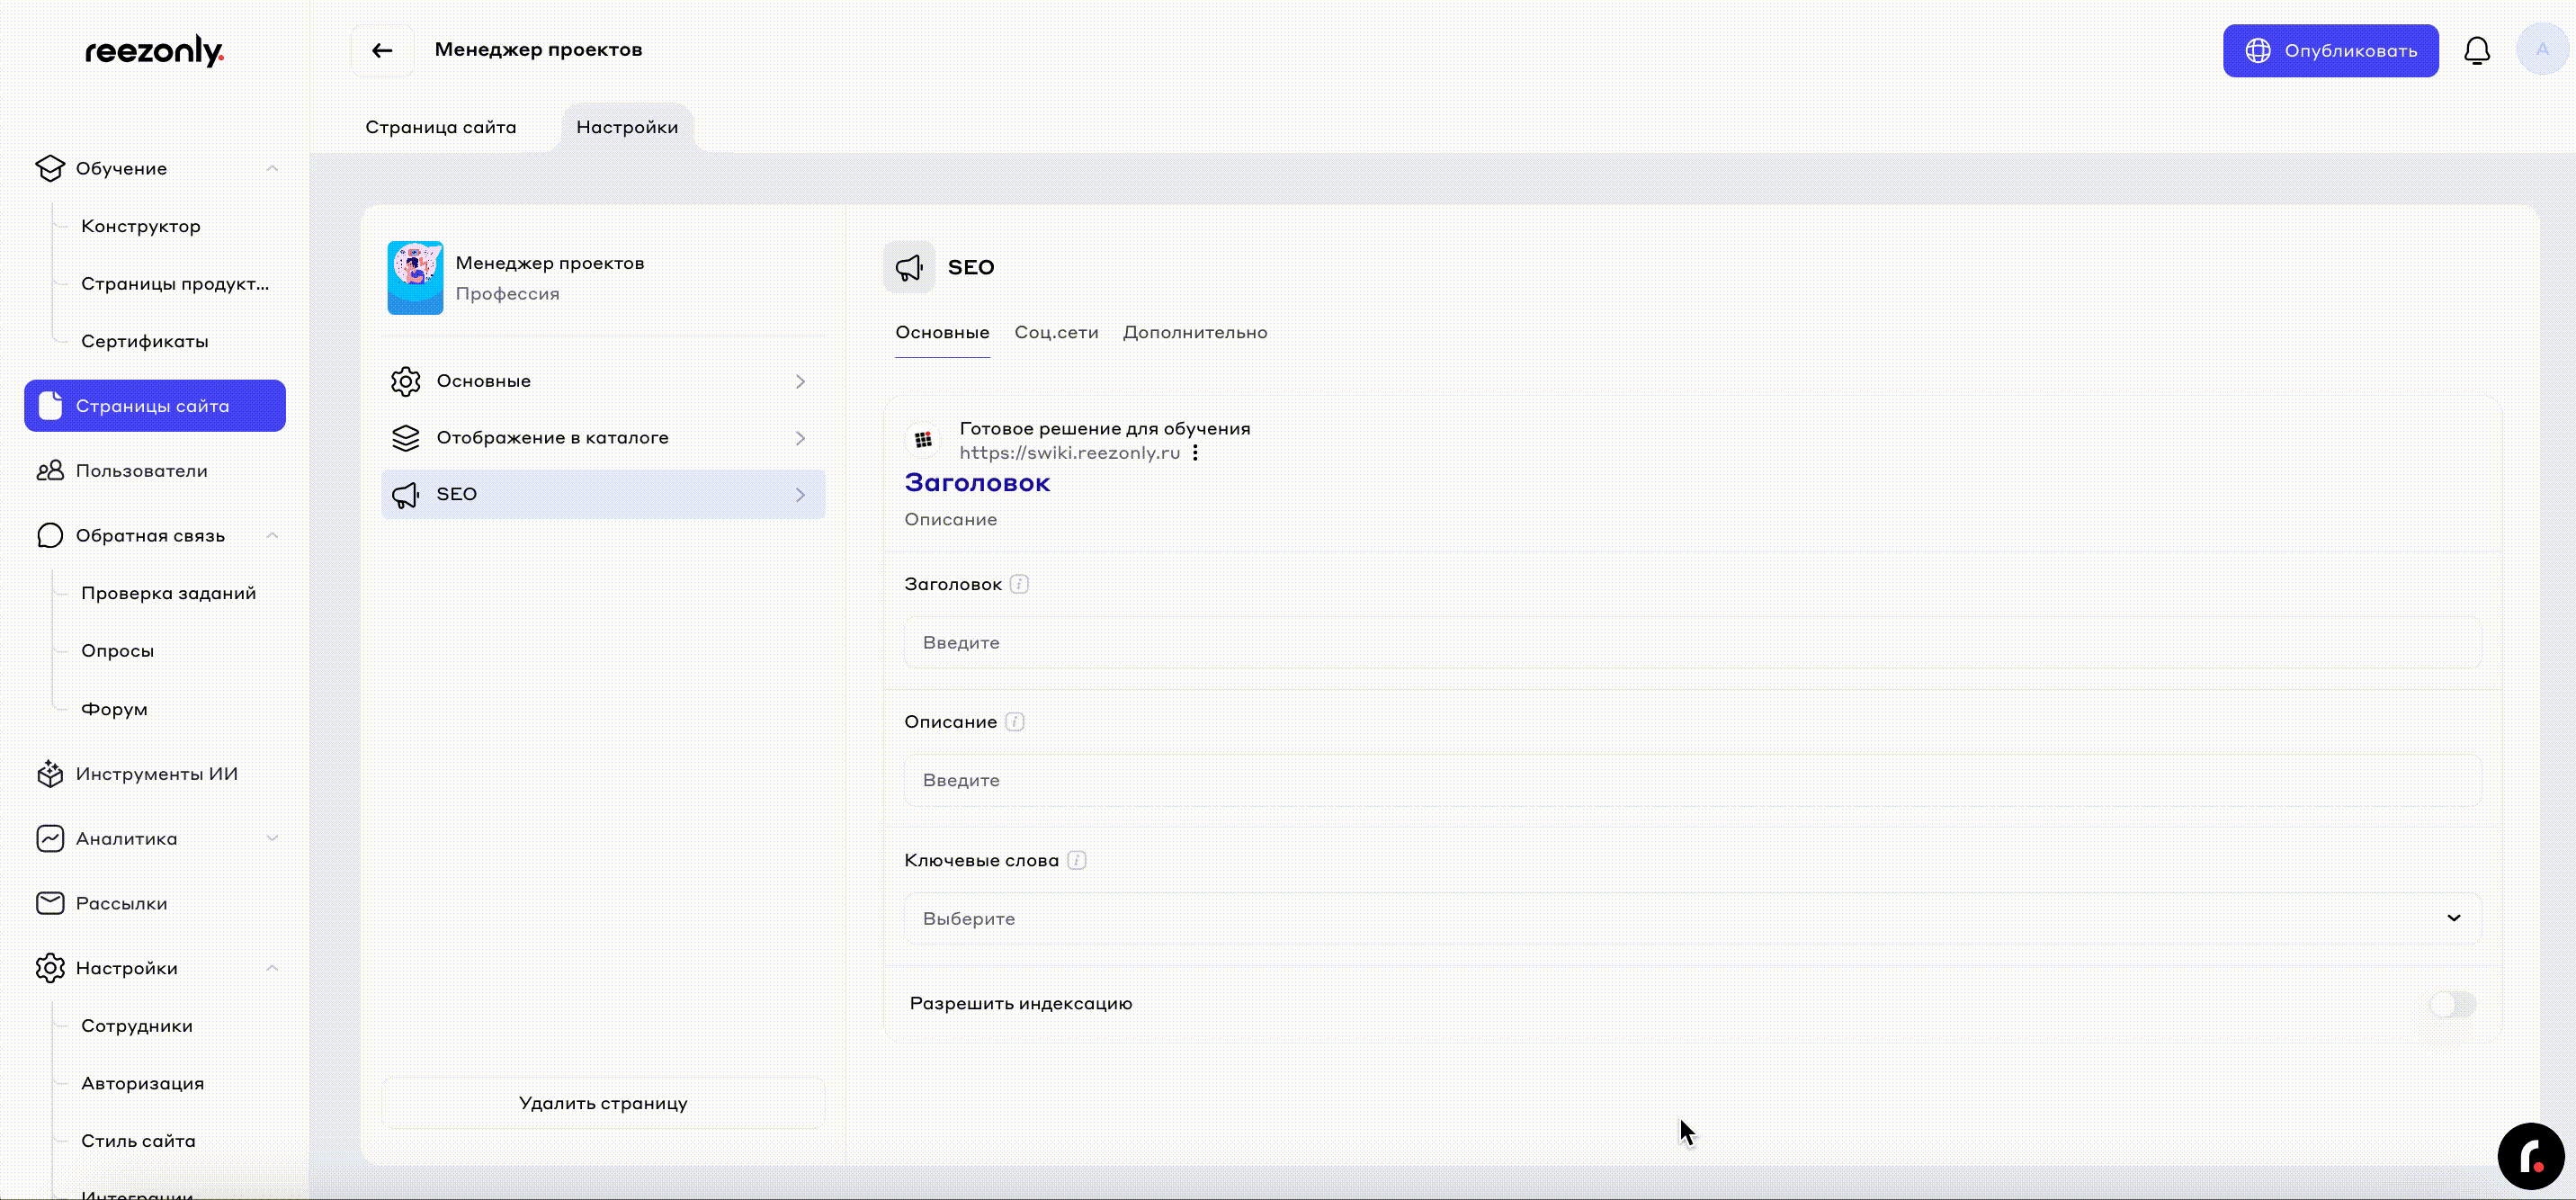Image resolution: width=2576 pixels, height=1200 pixels.
Task: Click the info icon next to Описание
Action: 1014,722
